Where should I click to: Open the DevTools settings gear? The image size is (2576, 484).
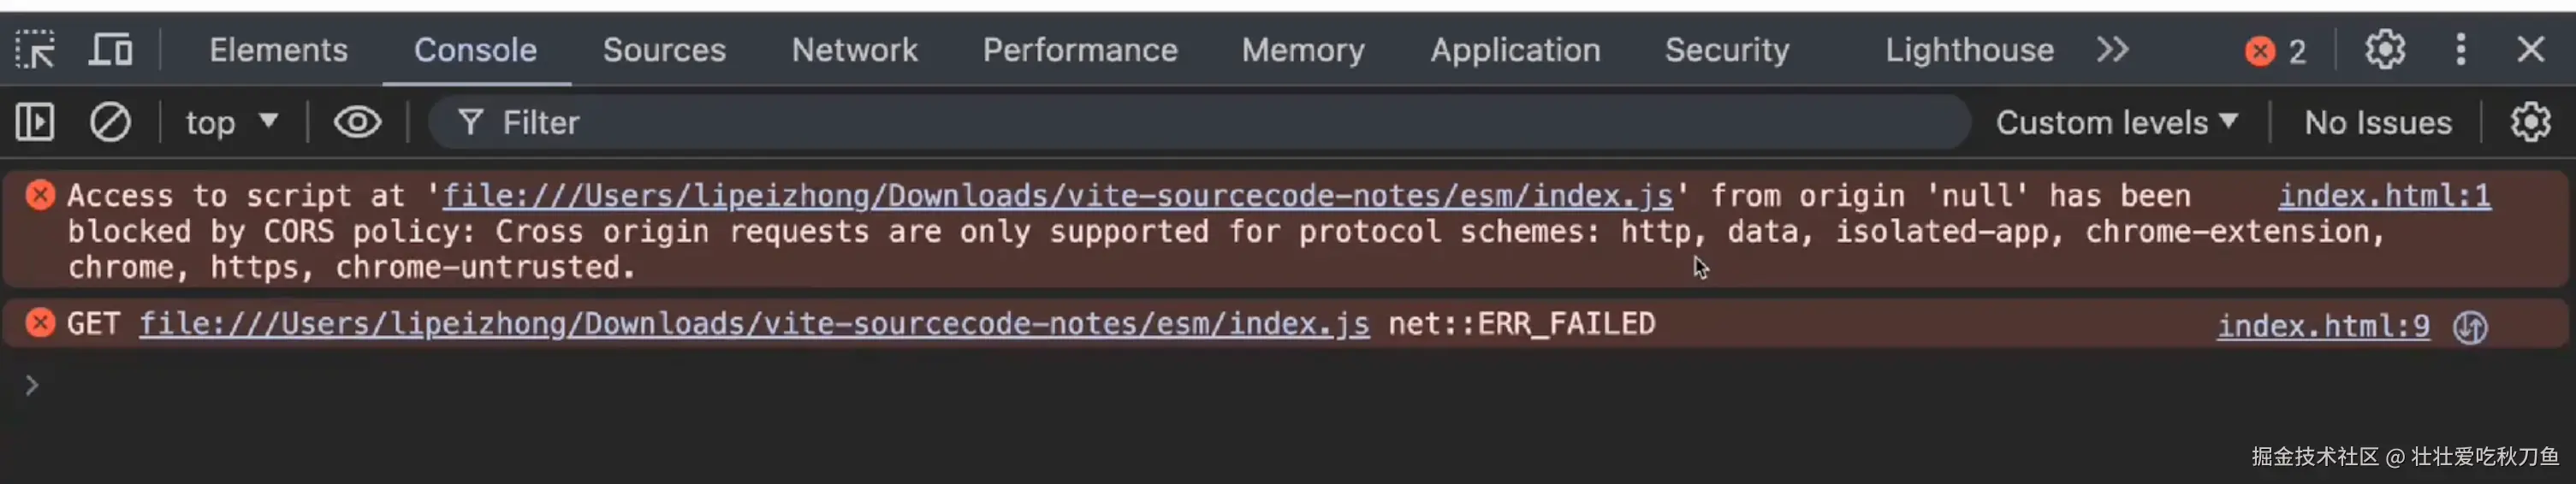click(2385, 50)
